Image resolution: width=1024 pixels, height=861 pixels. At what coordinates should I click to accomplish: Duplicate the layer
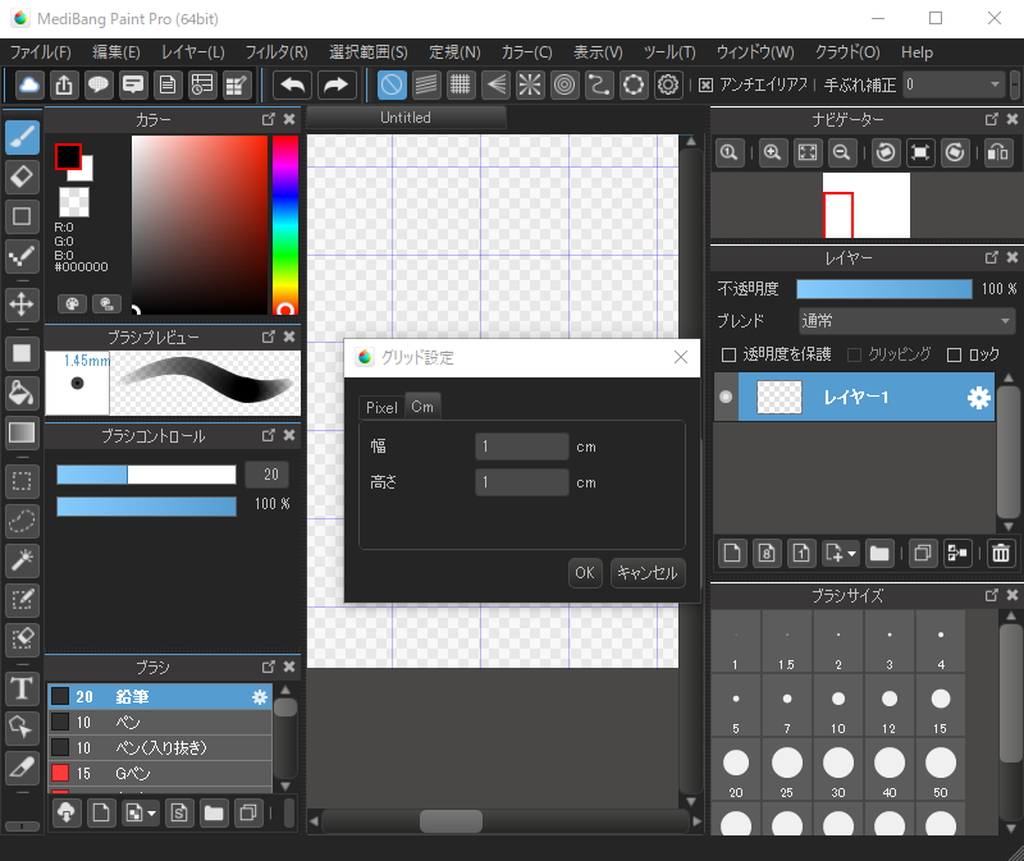pos(923,553)
